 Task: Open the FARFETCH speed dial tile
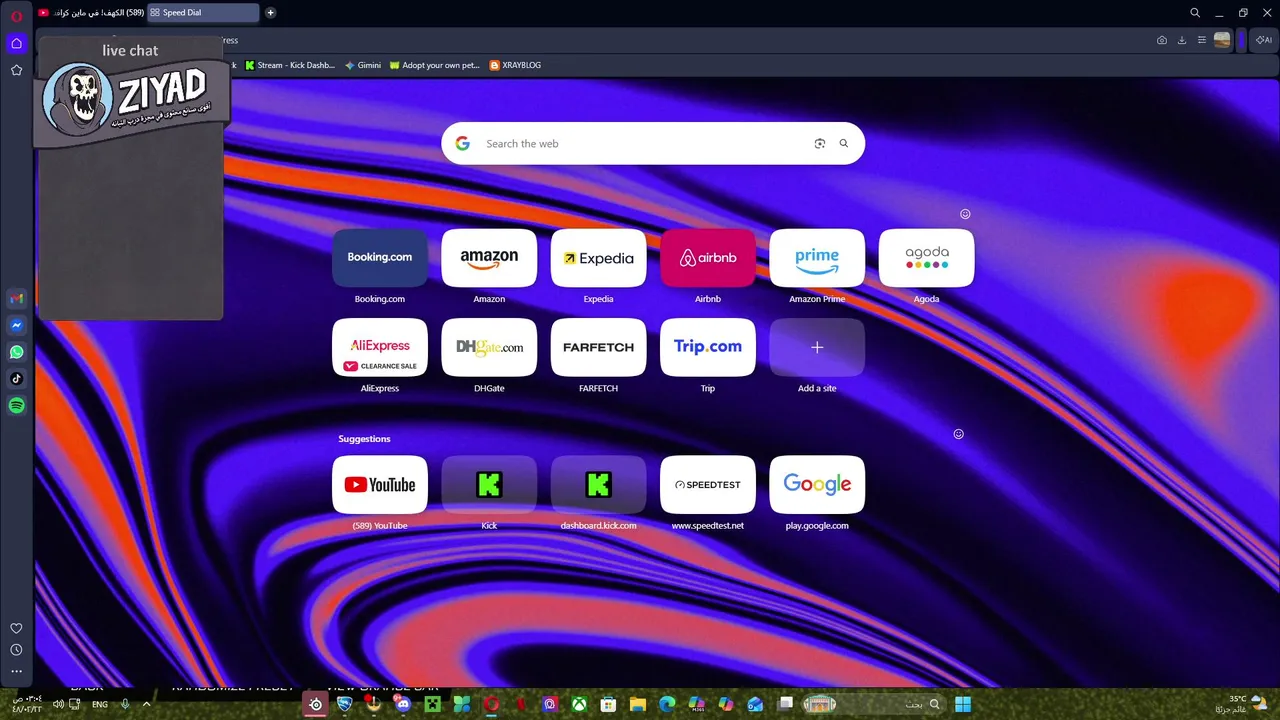tap(598, 347)
